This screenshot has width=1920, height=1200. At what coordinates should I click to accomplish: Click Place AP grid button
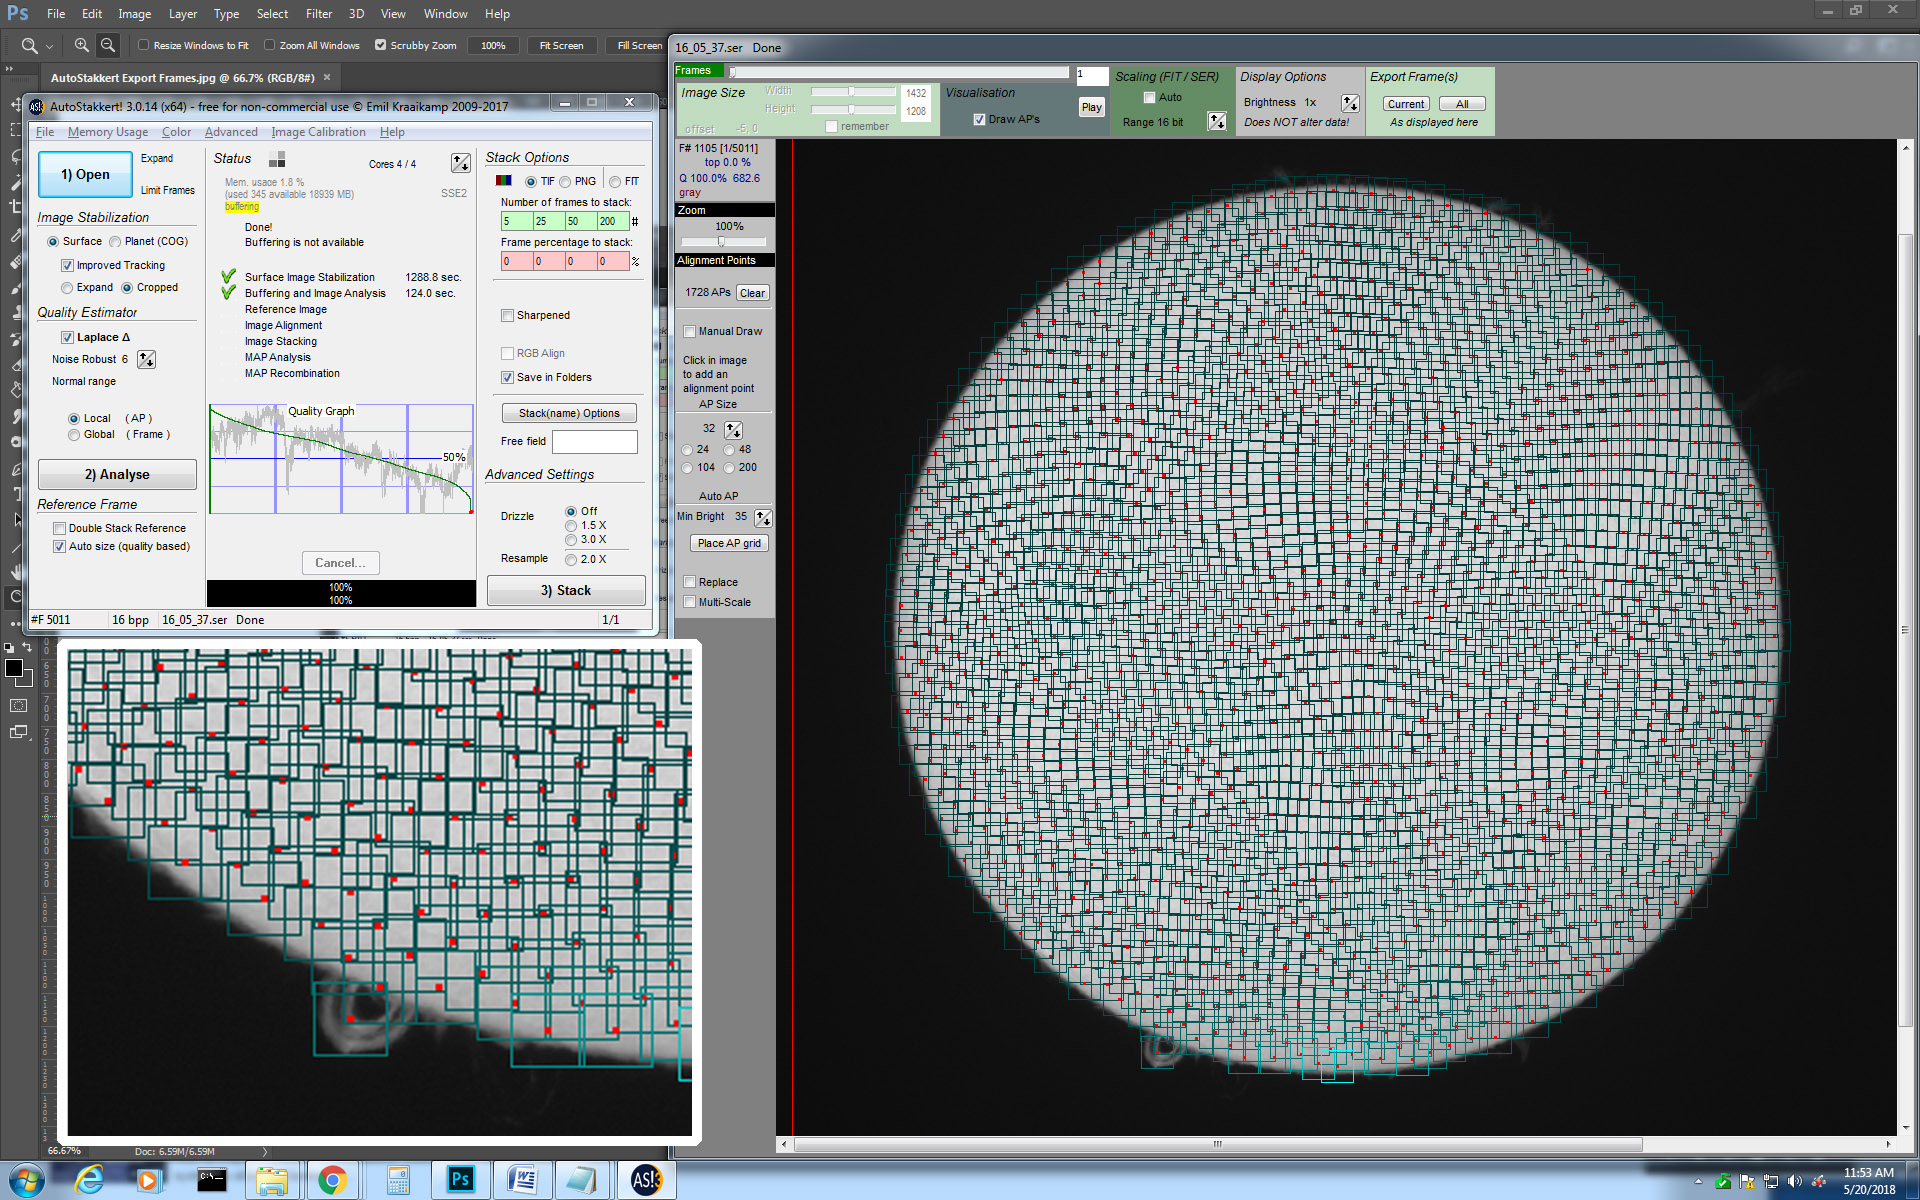click(728, 541)
